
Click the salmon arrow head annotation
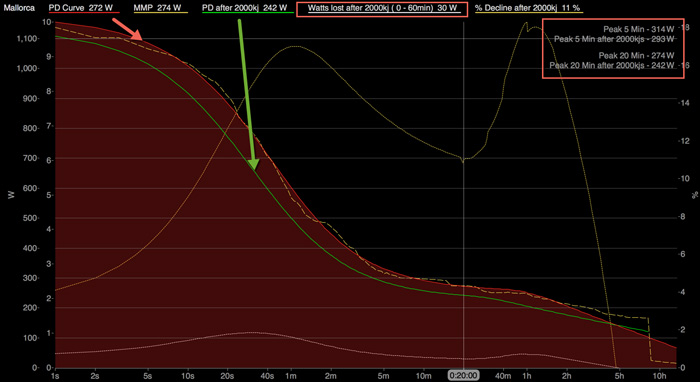(x=138, y=37)
